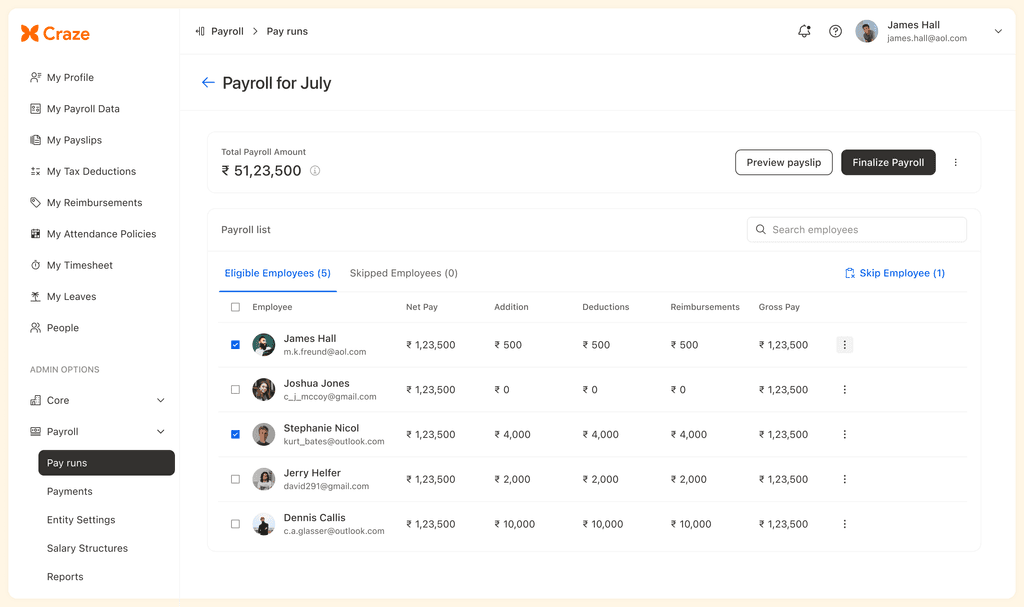The height and width of the screenshot is (607, 1024).
Task: Click the My Tax Deductions icon
Action: (x=35, y=171)
